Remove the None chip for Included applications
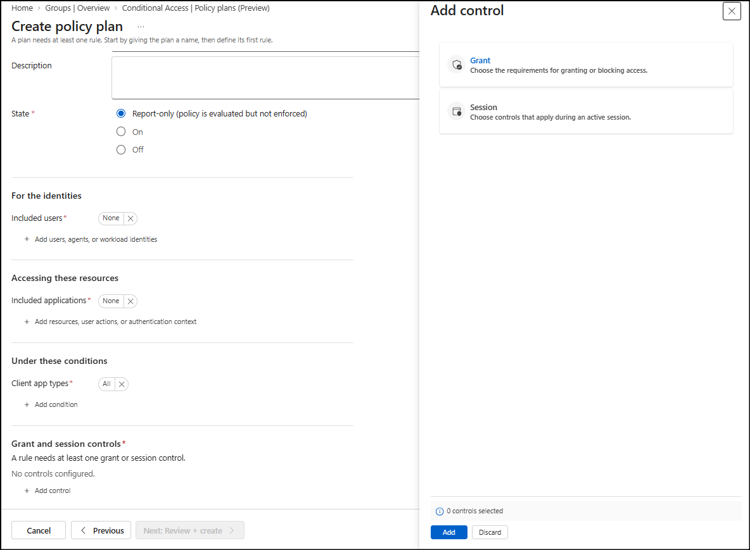The height and width of the screenshot is (550, 750). point(130,301)
